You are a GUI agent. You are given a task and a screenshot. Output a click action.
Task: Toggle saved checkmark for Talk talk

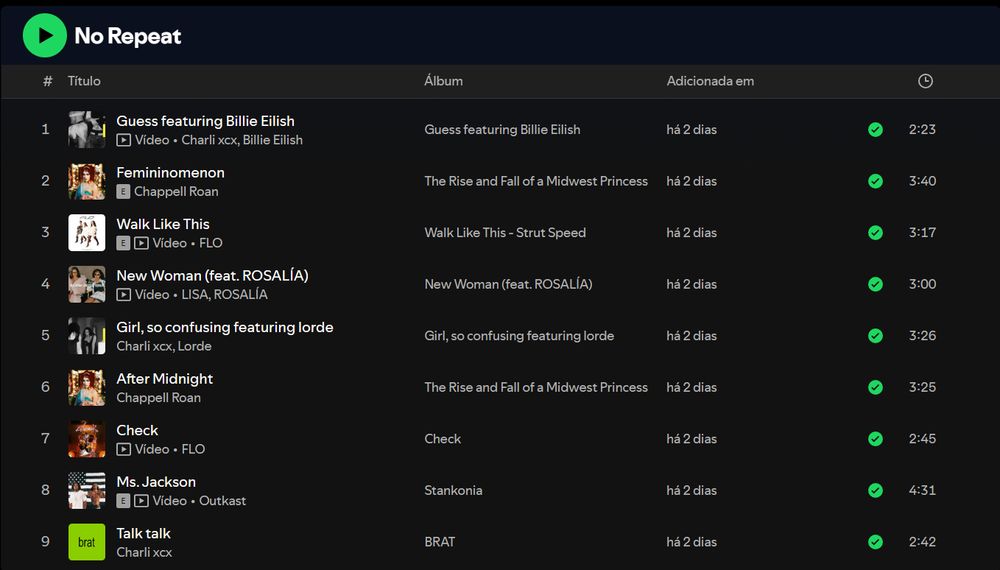point(875,542)
